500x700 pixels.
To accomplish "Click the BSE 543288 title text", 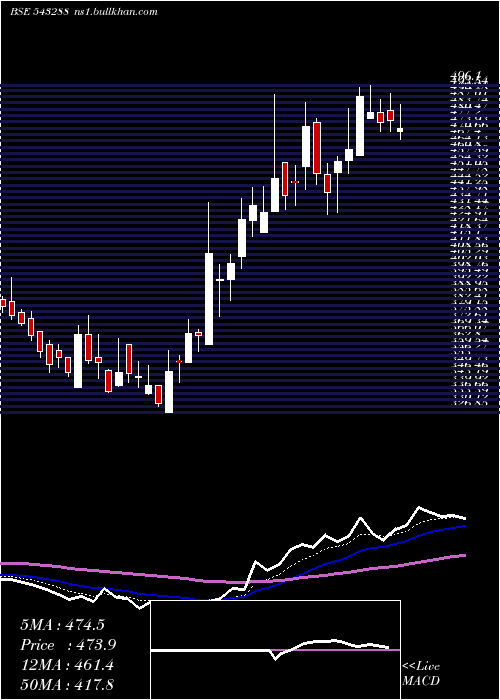I will pos(39,12).
